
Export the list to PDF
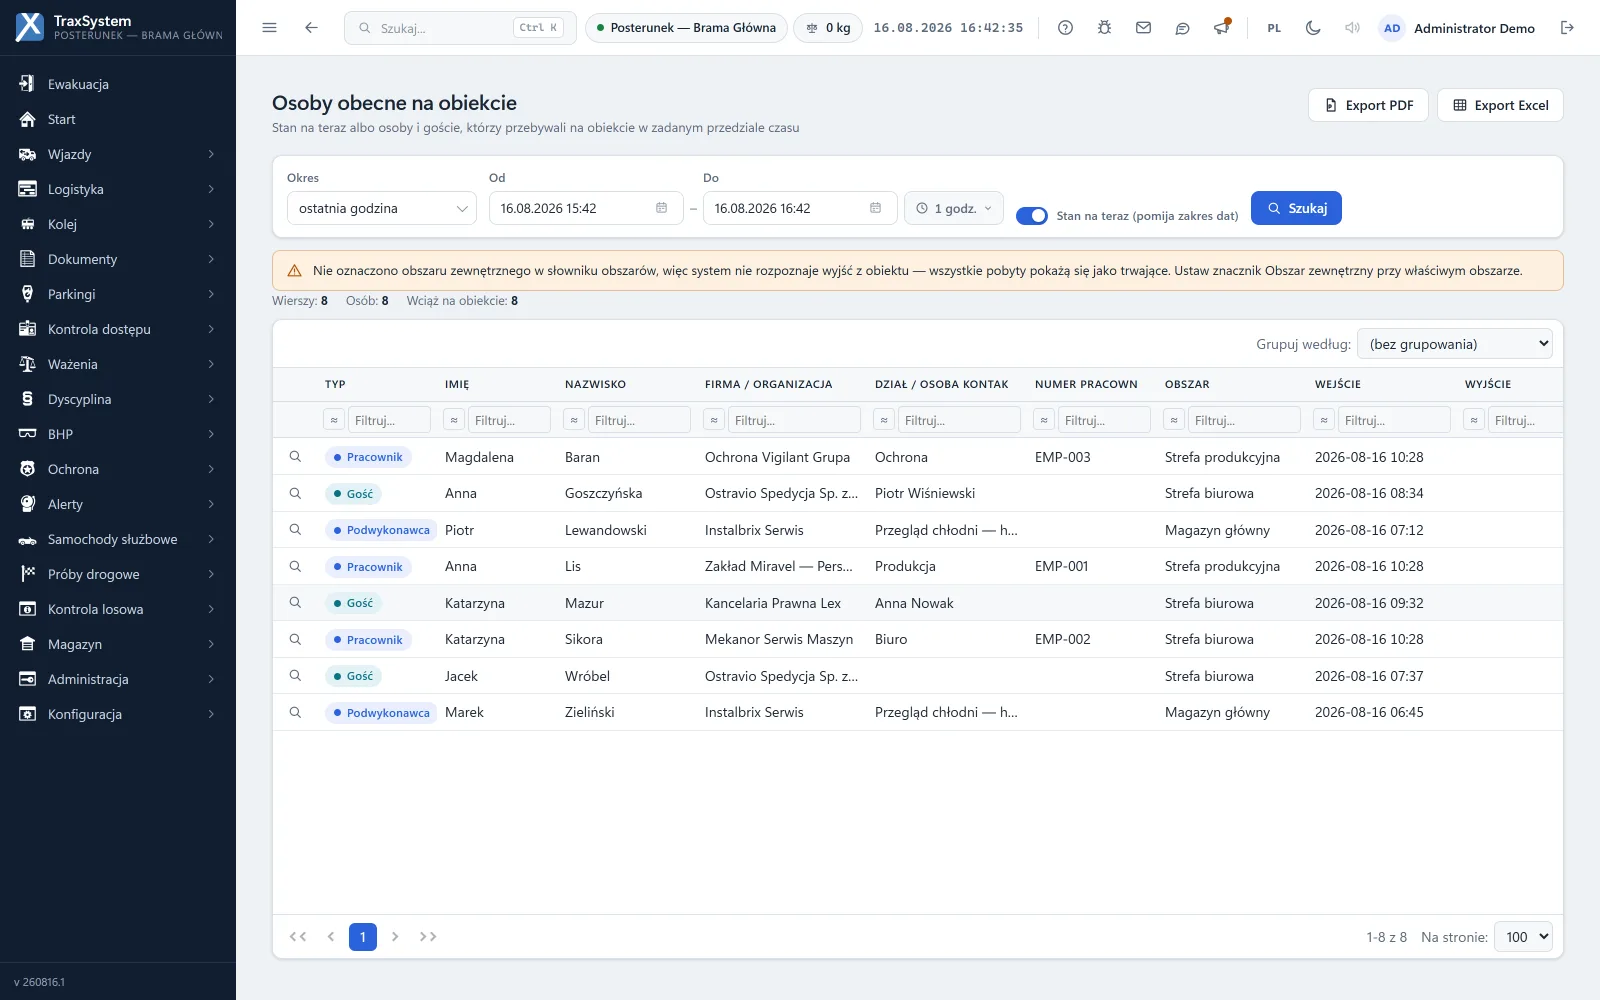click(1368, 105)
